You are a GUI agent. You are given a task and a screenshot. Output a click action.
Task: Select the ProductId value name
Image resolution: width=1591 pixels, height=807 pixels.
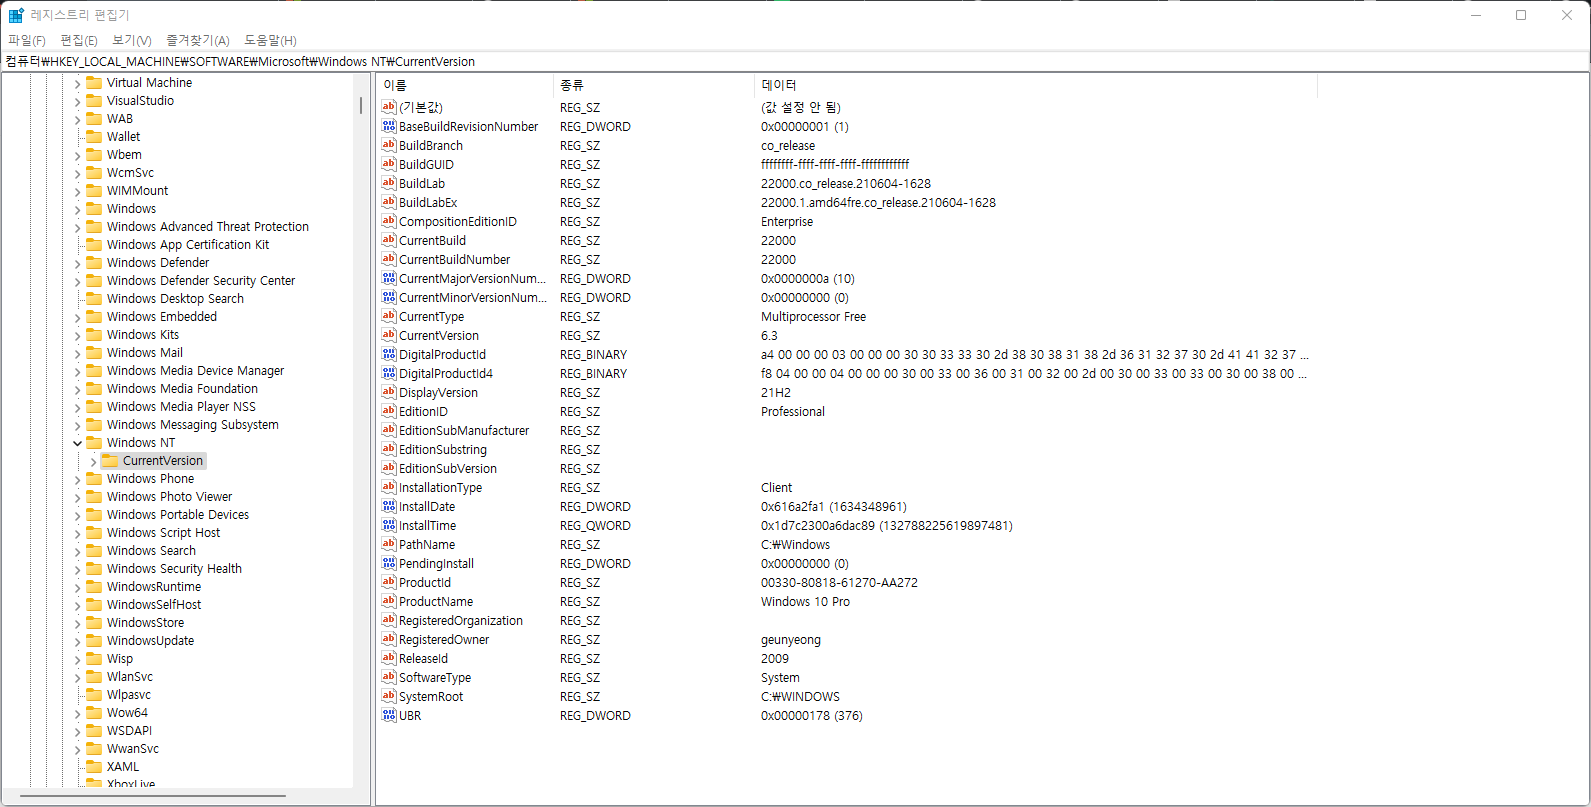425,582
